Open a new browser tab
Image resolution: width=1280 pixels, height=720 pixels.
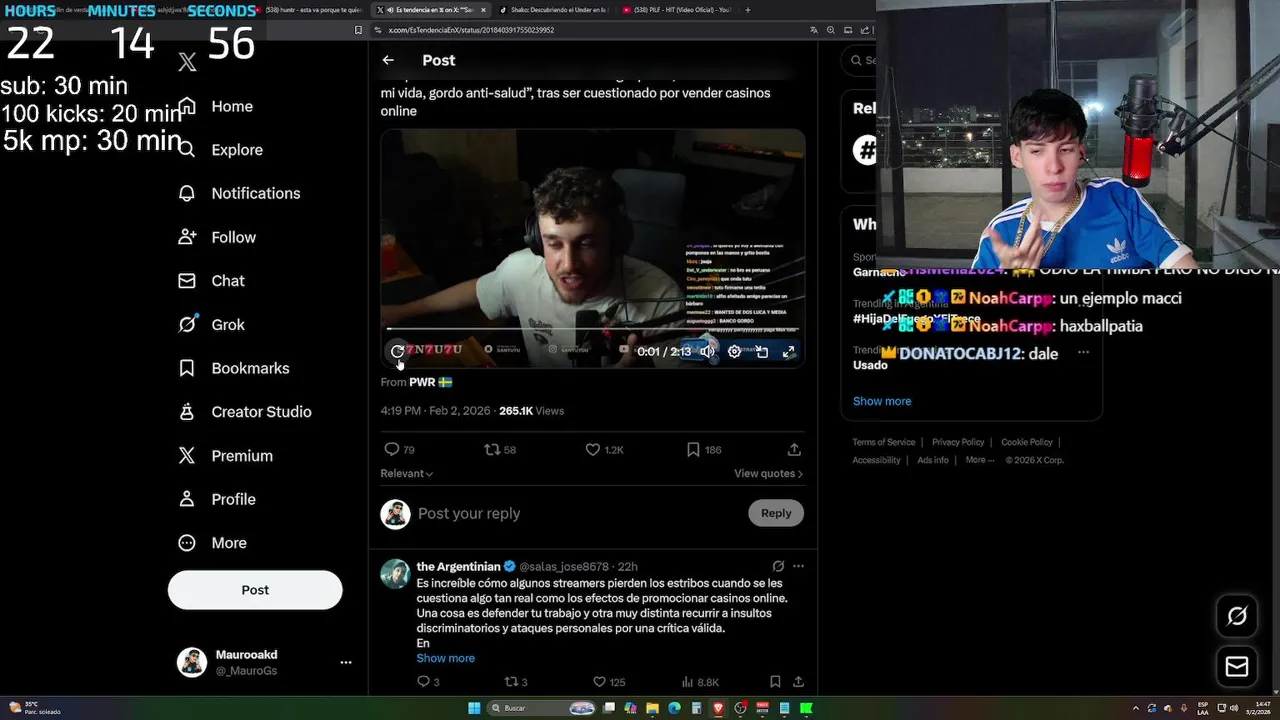tap(750, 10)
